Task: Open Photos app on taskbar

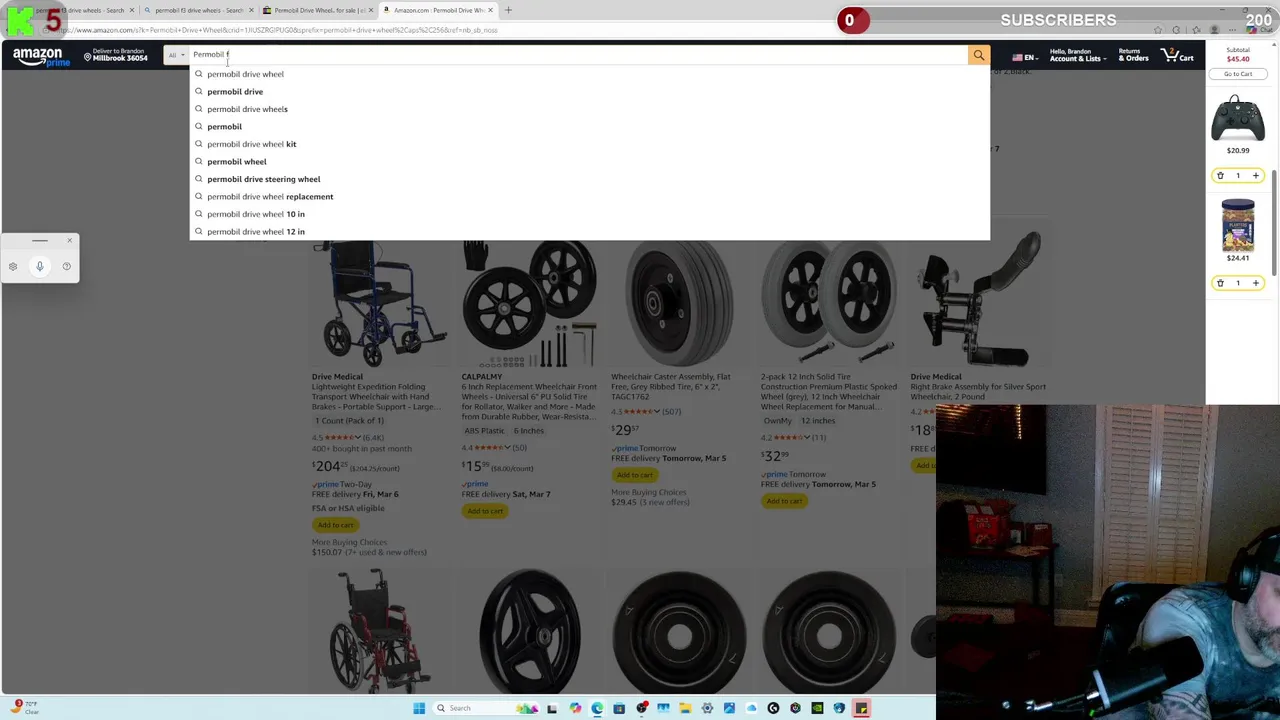Action: click(729, 708)
